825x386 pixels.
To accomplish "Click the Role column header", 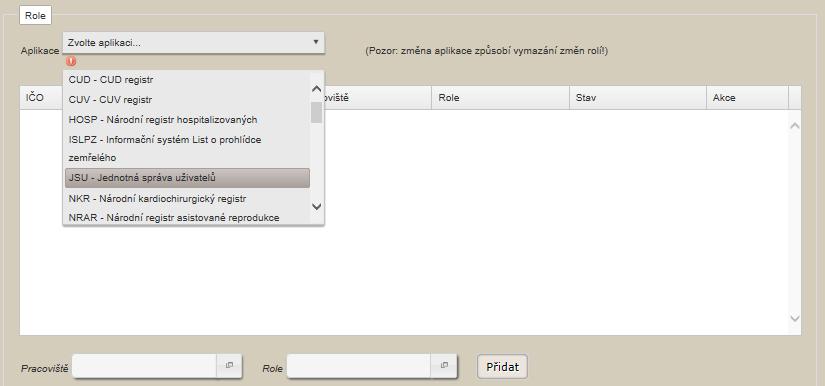I will [500, 98].
